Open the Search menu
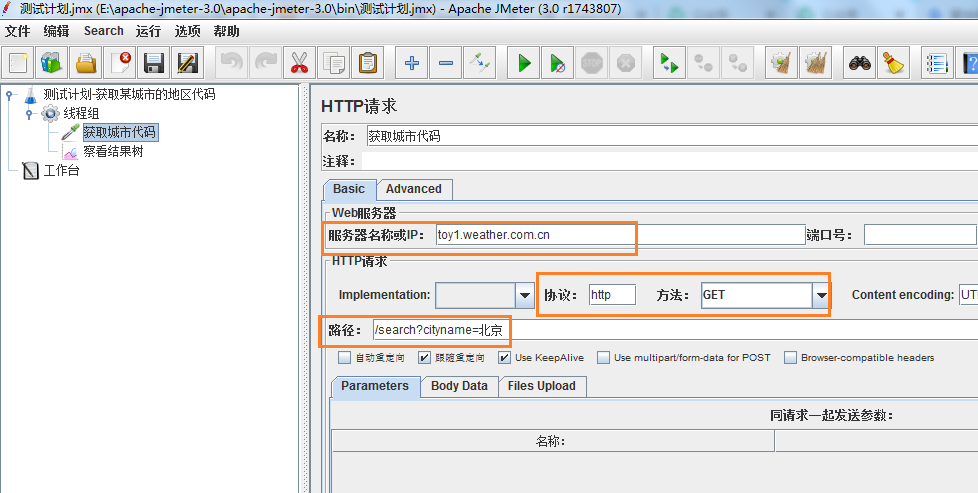Screen dimensions: 978x493 click(x=104, y=31)
